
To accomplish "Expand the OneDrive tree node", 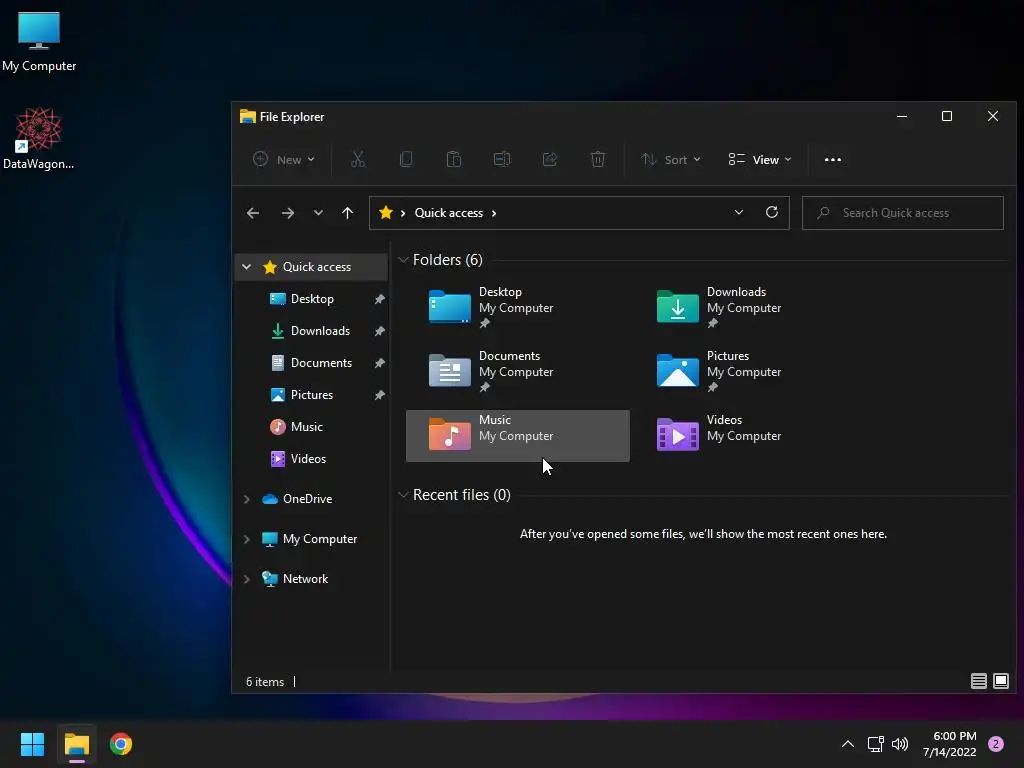I will tap(246, 499).
